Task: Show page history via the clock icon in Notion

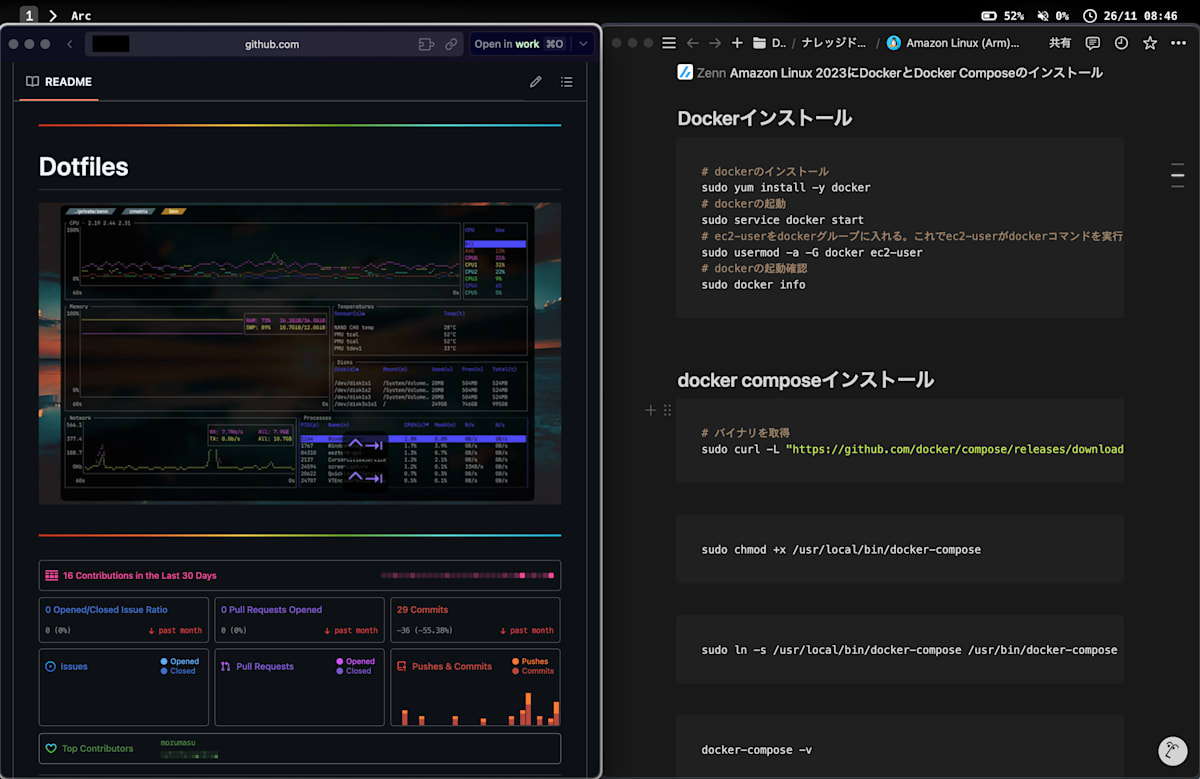Action: pyautogui.click(x=1121, y=43)
